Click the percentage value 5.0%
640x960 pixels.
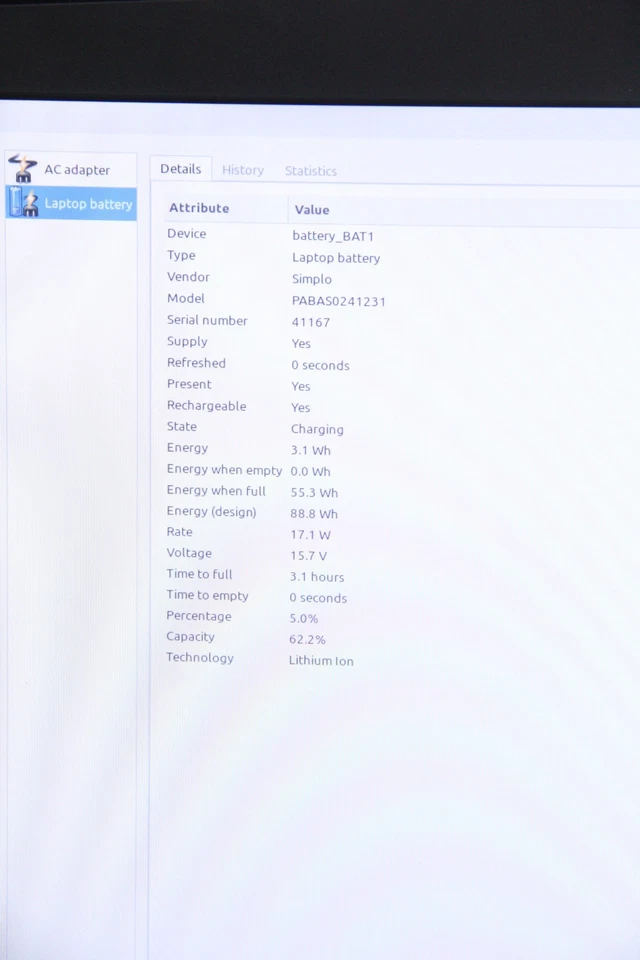304,618
